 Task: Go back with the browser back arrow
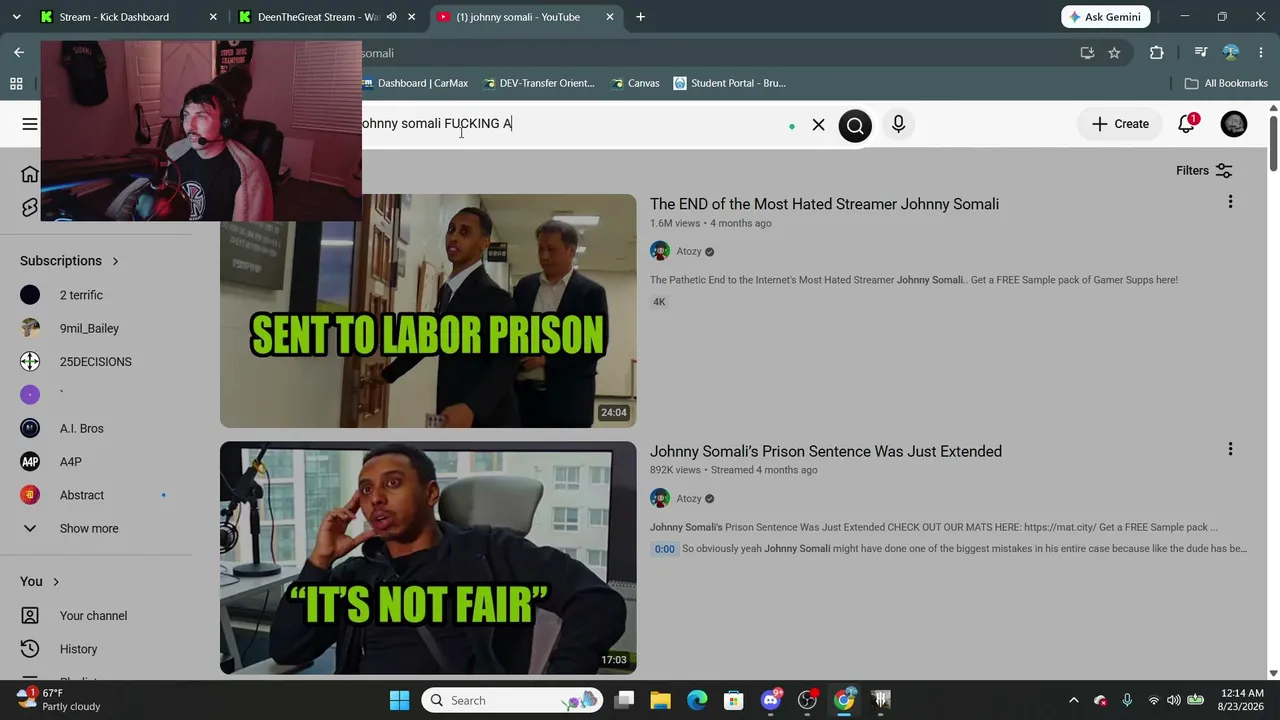tap(19, 53)
